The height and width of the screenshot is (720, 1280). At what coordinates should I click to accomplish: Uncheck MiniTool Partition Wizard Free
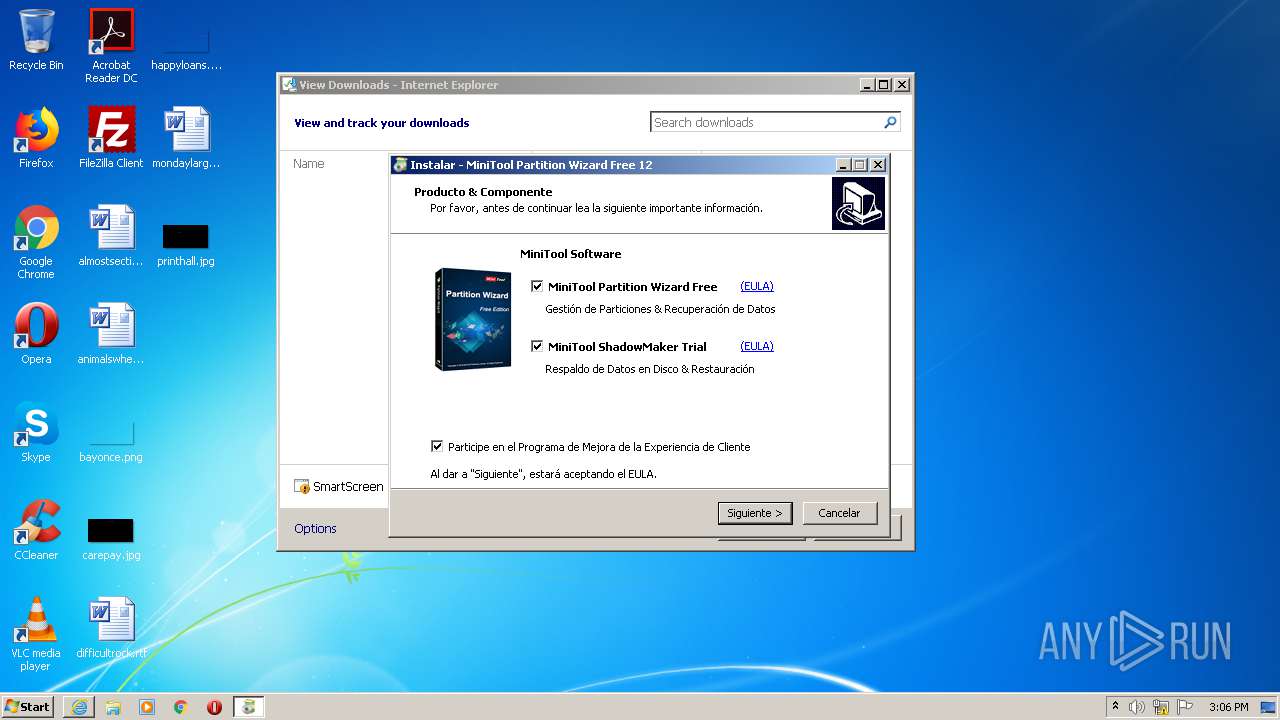(x=537, y=287)
